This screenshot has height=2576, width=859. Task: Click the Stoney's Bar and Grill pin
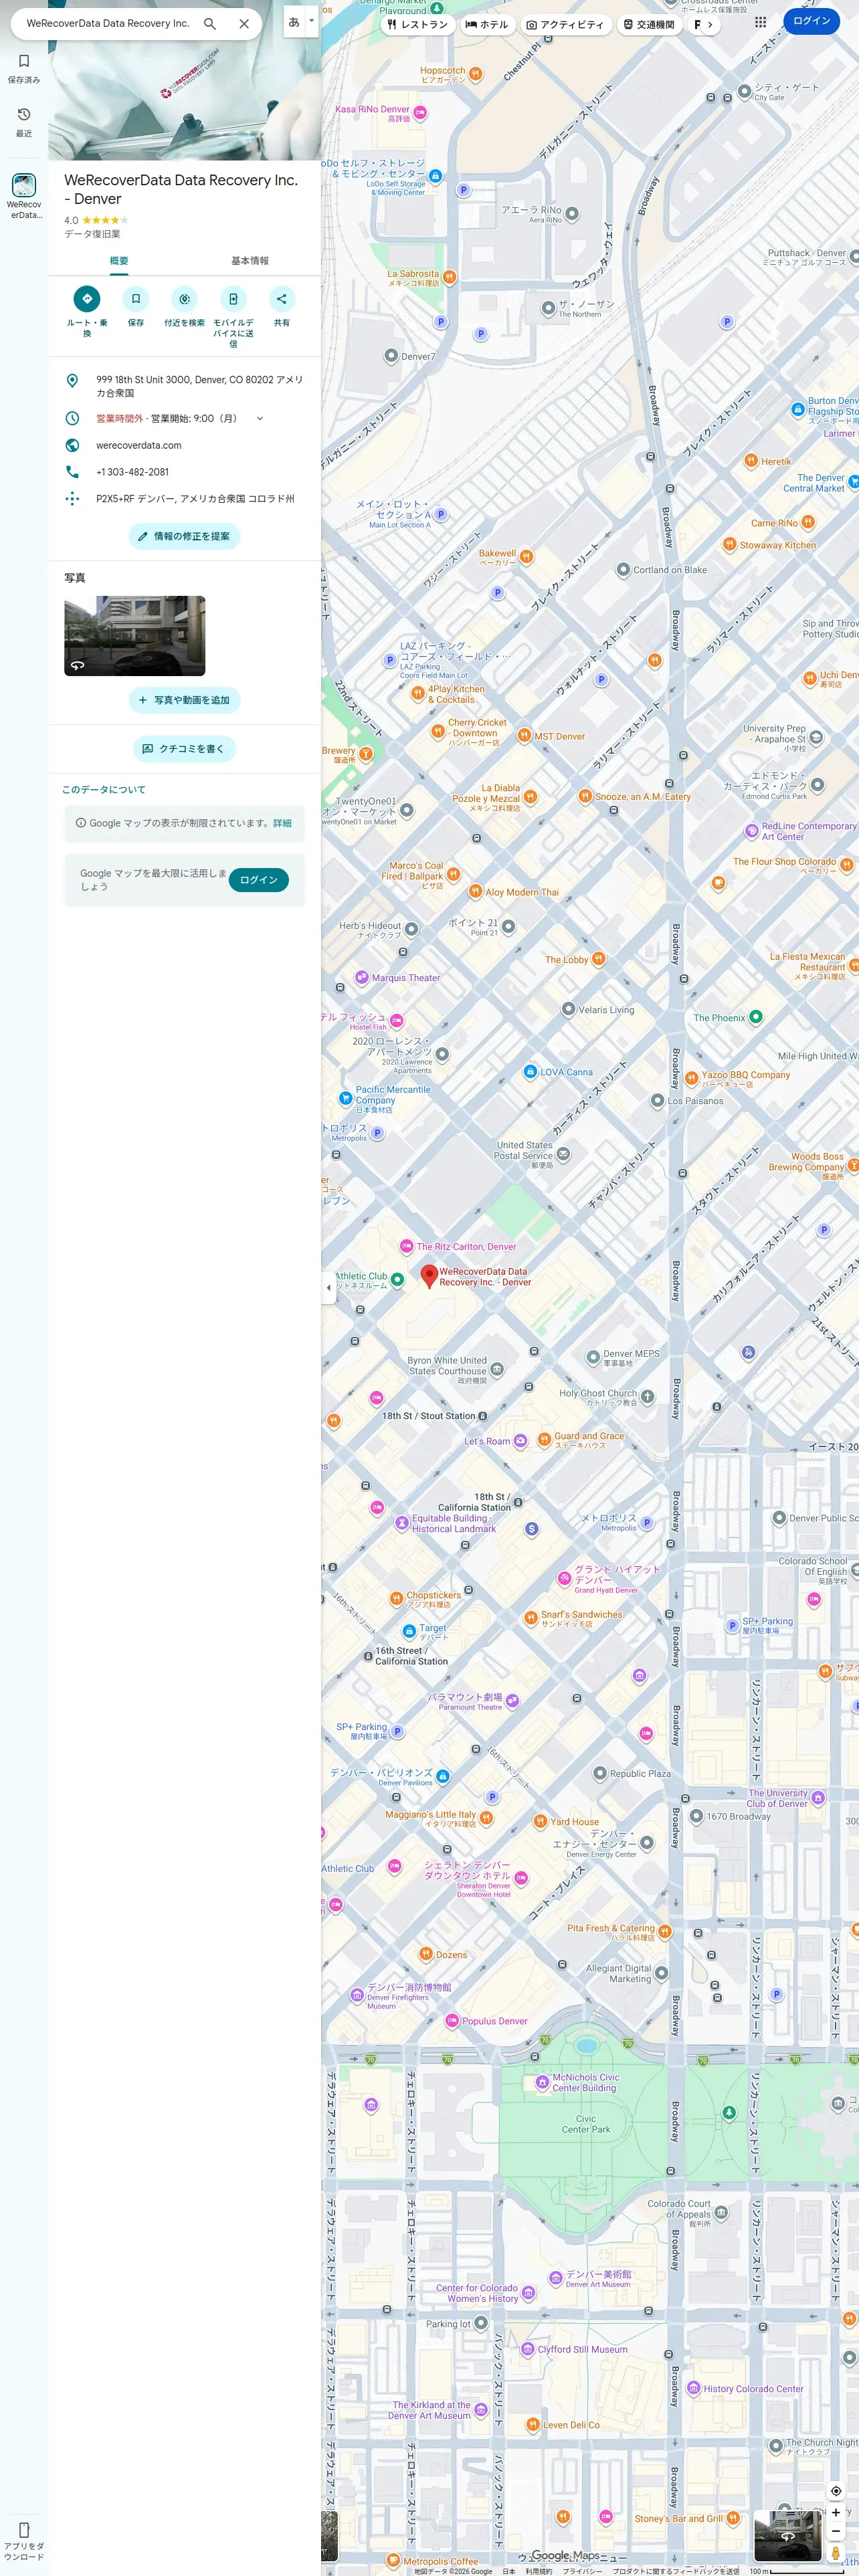(733, 2519)
